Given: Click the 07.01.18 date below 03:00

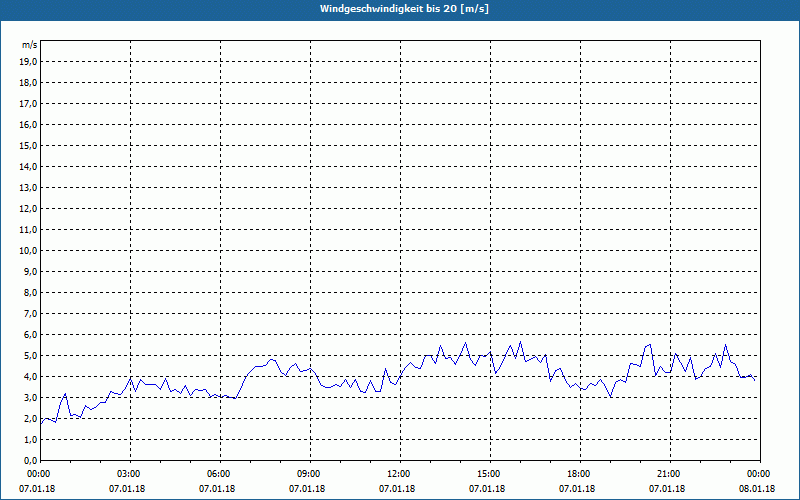Looking at the screenshot, I should [x=127, y=489].
